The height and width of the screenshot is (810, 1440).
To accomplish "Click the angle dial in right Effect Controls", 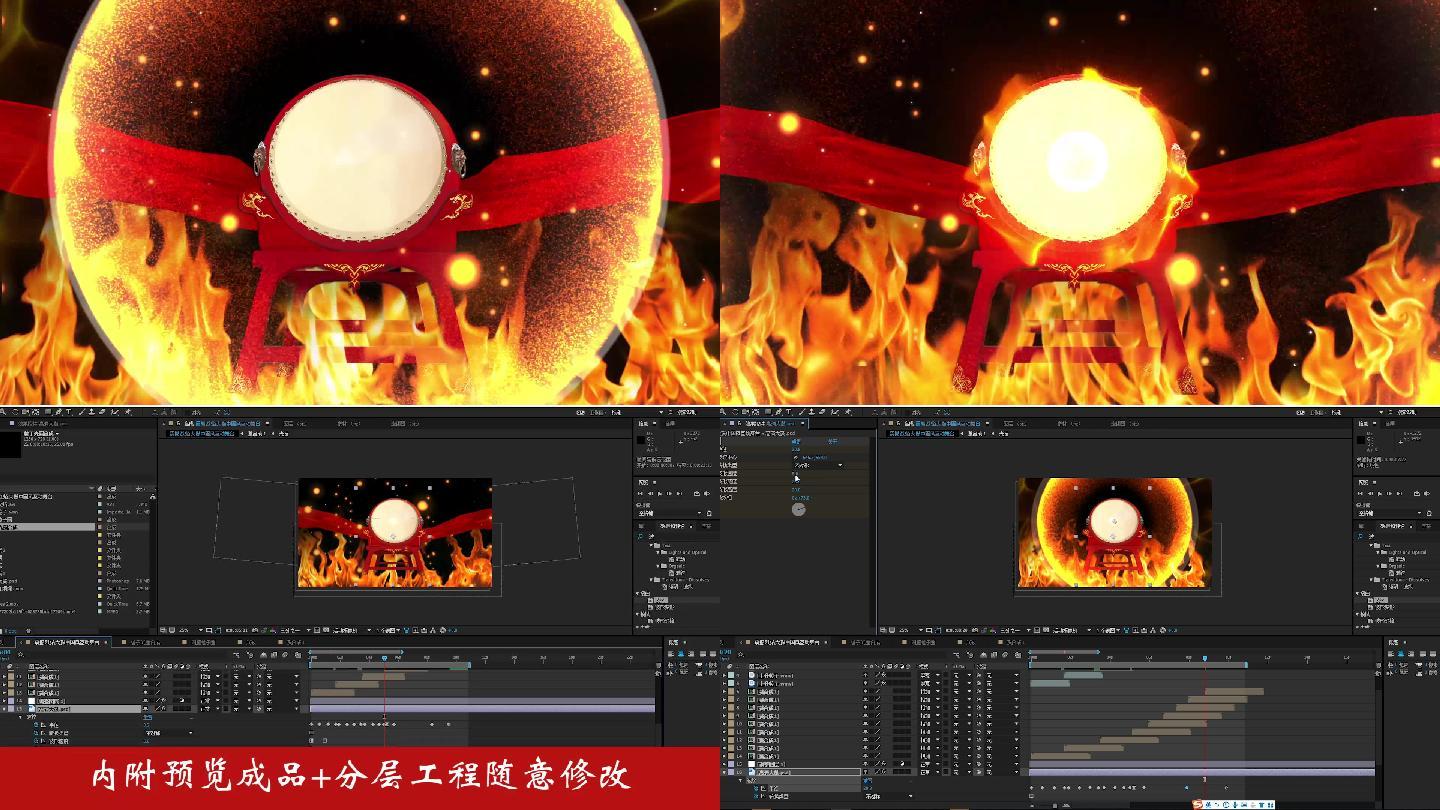I will pyautogui.click(x=798, y=509).
